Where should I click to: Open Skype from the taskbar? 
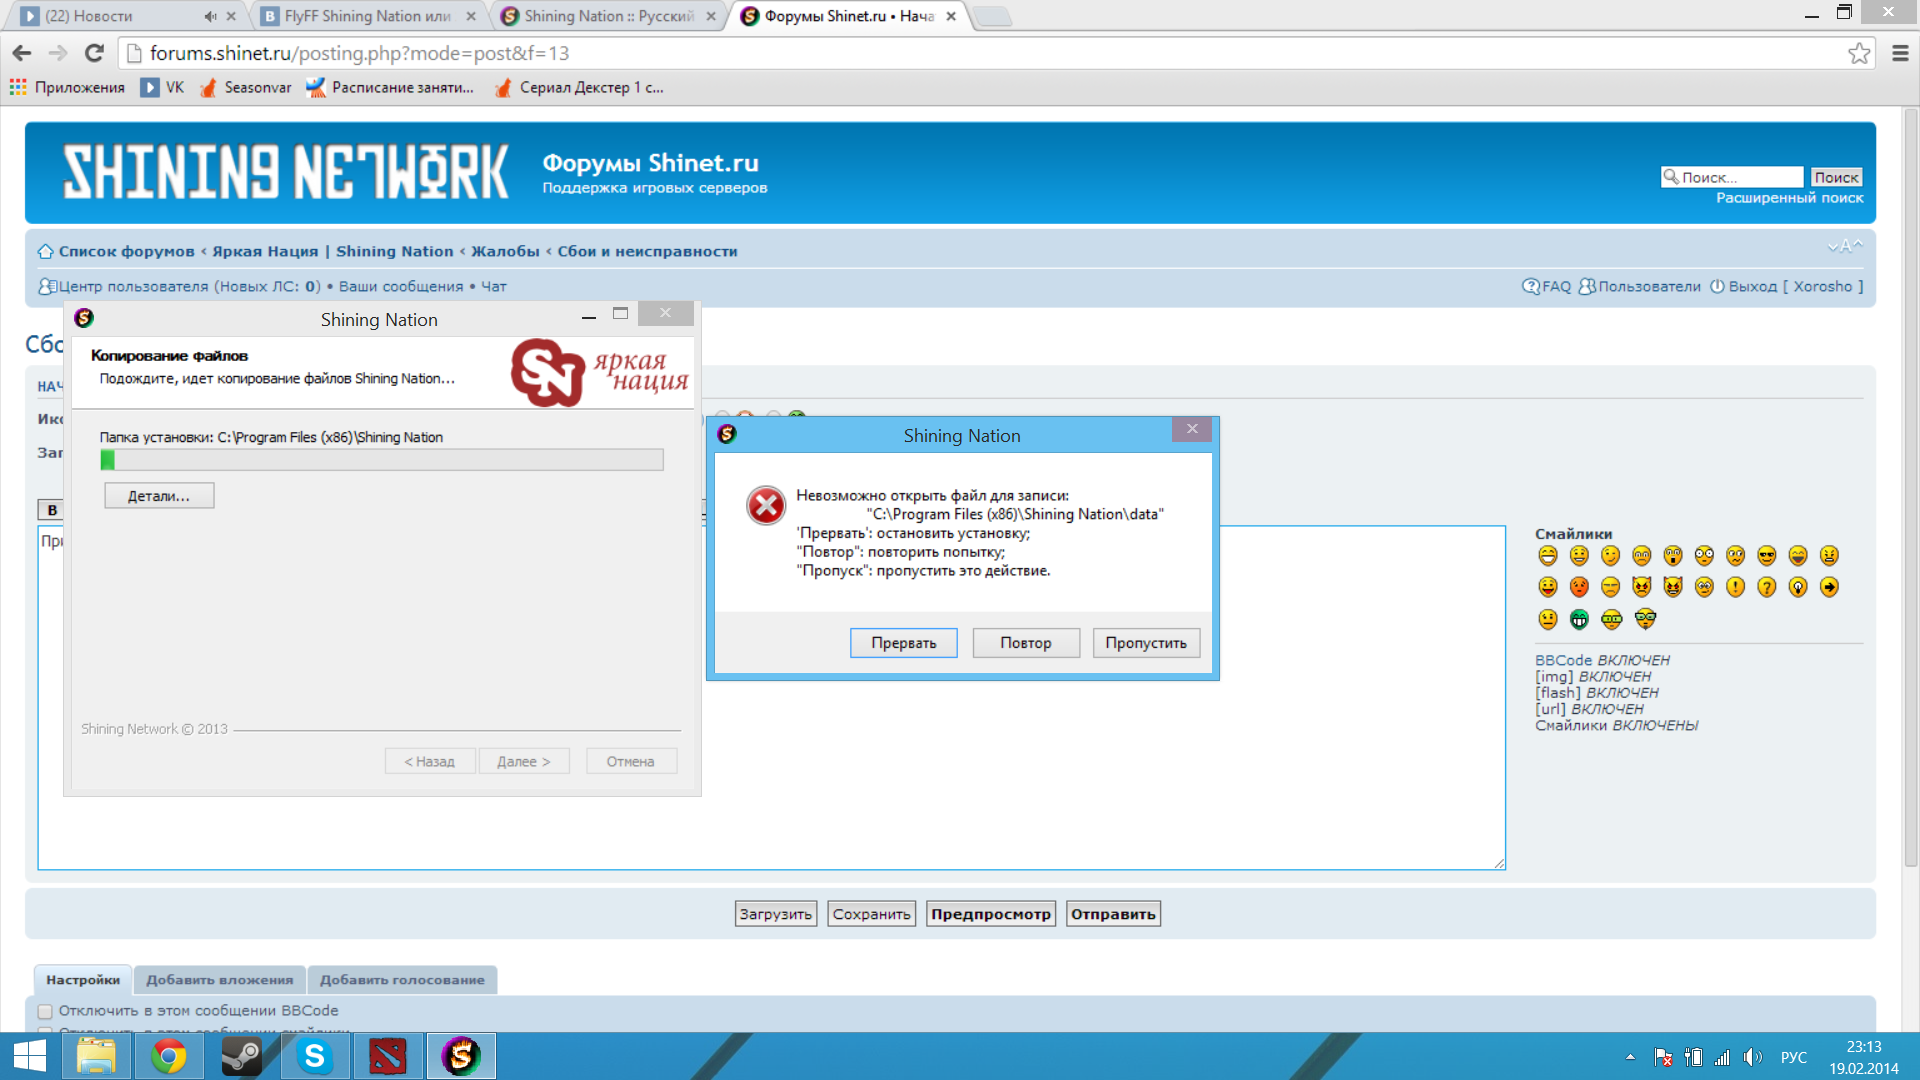(314, 1056)
